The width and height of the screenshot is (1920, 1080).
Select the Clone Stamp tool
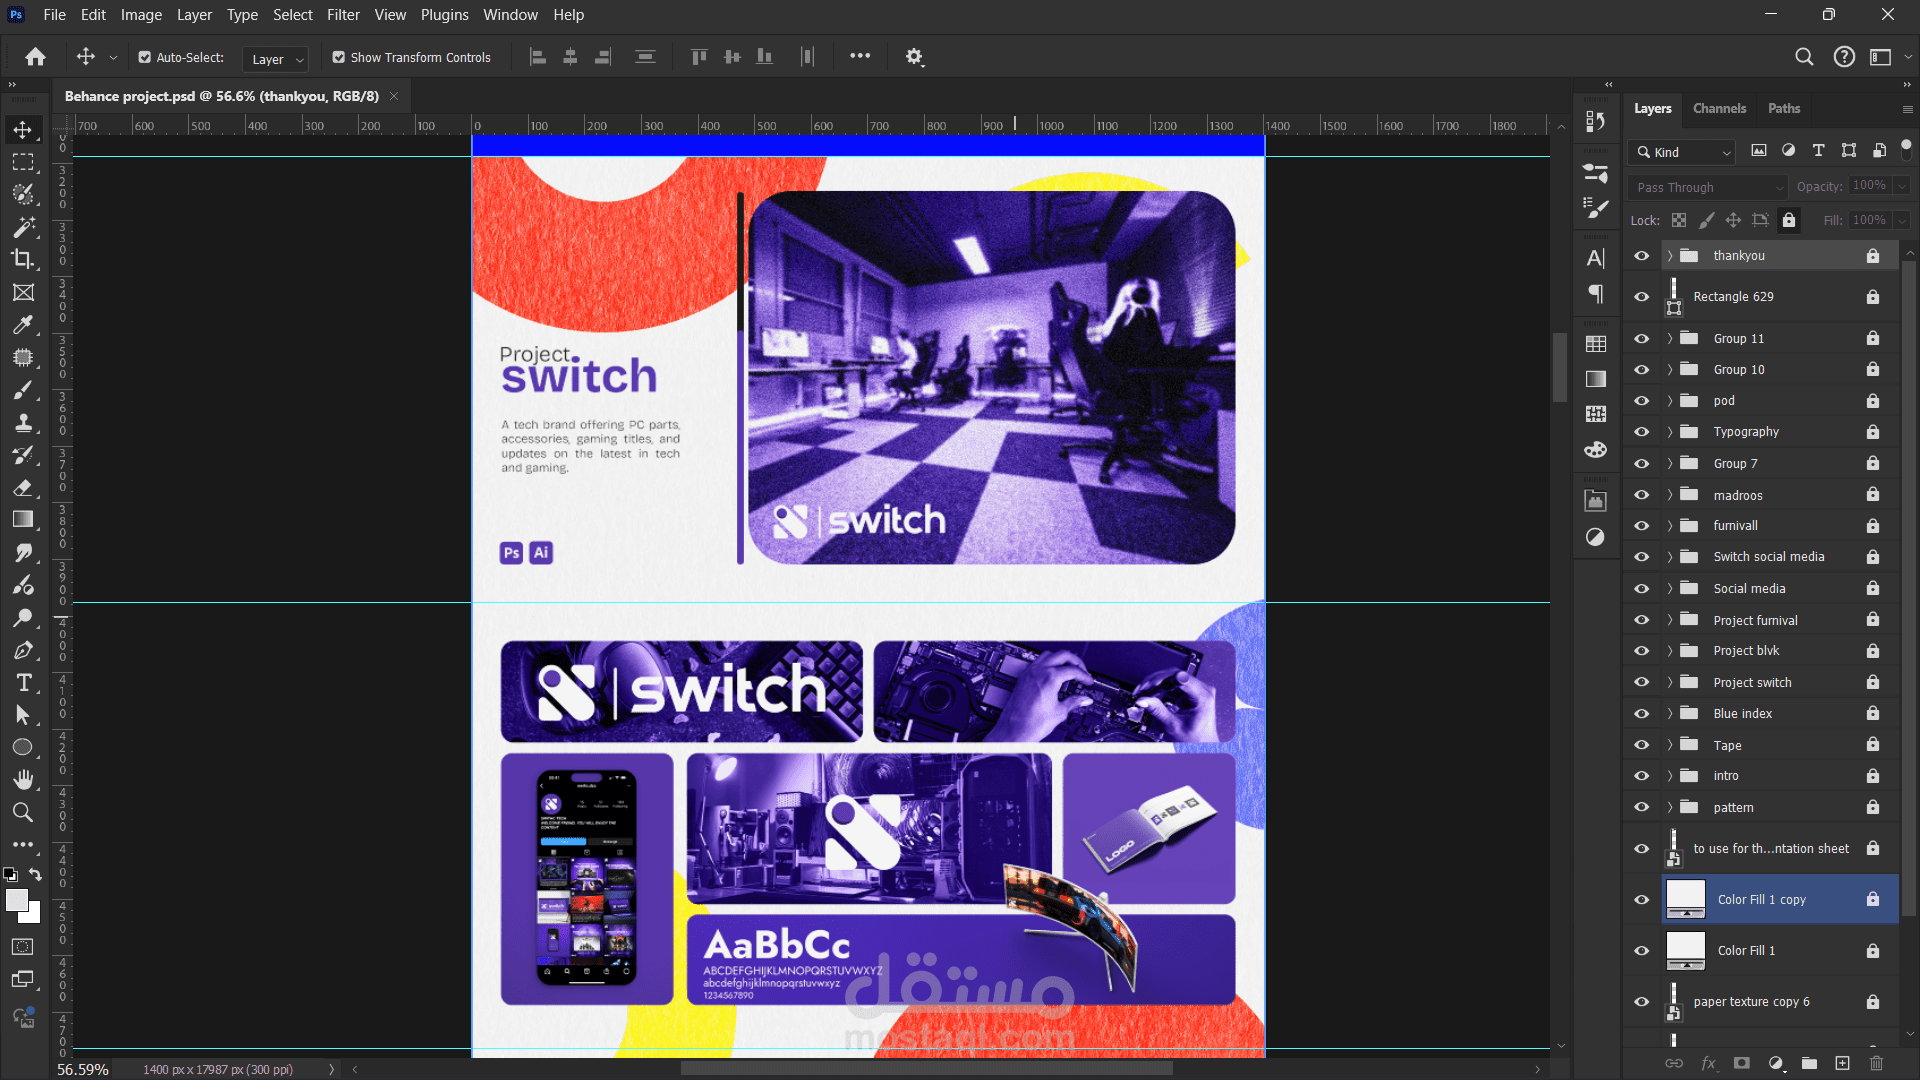23,422
